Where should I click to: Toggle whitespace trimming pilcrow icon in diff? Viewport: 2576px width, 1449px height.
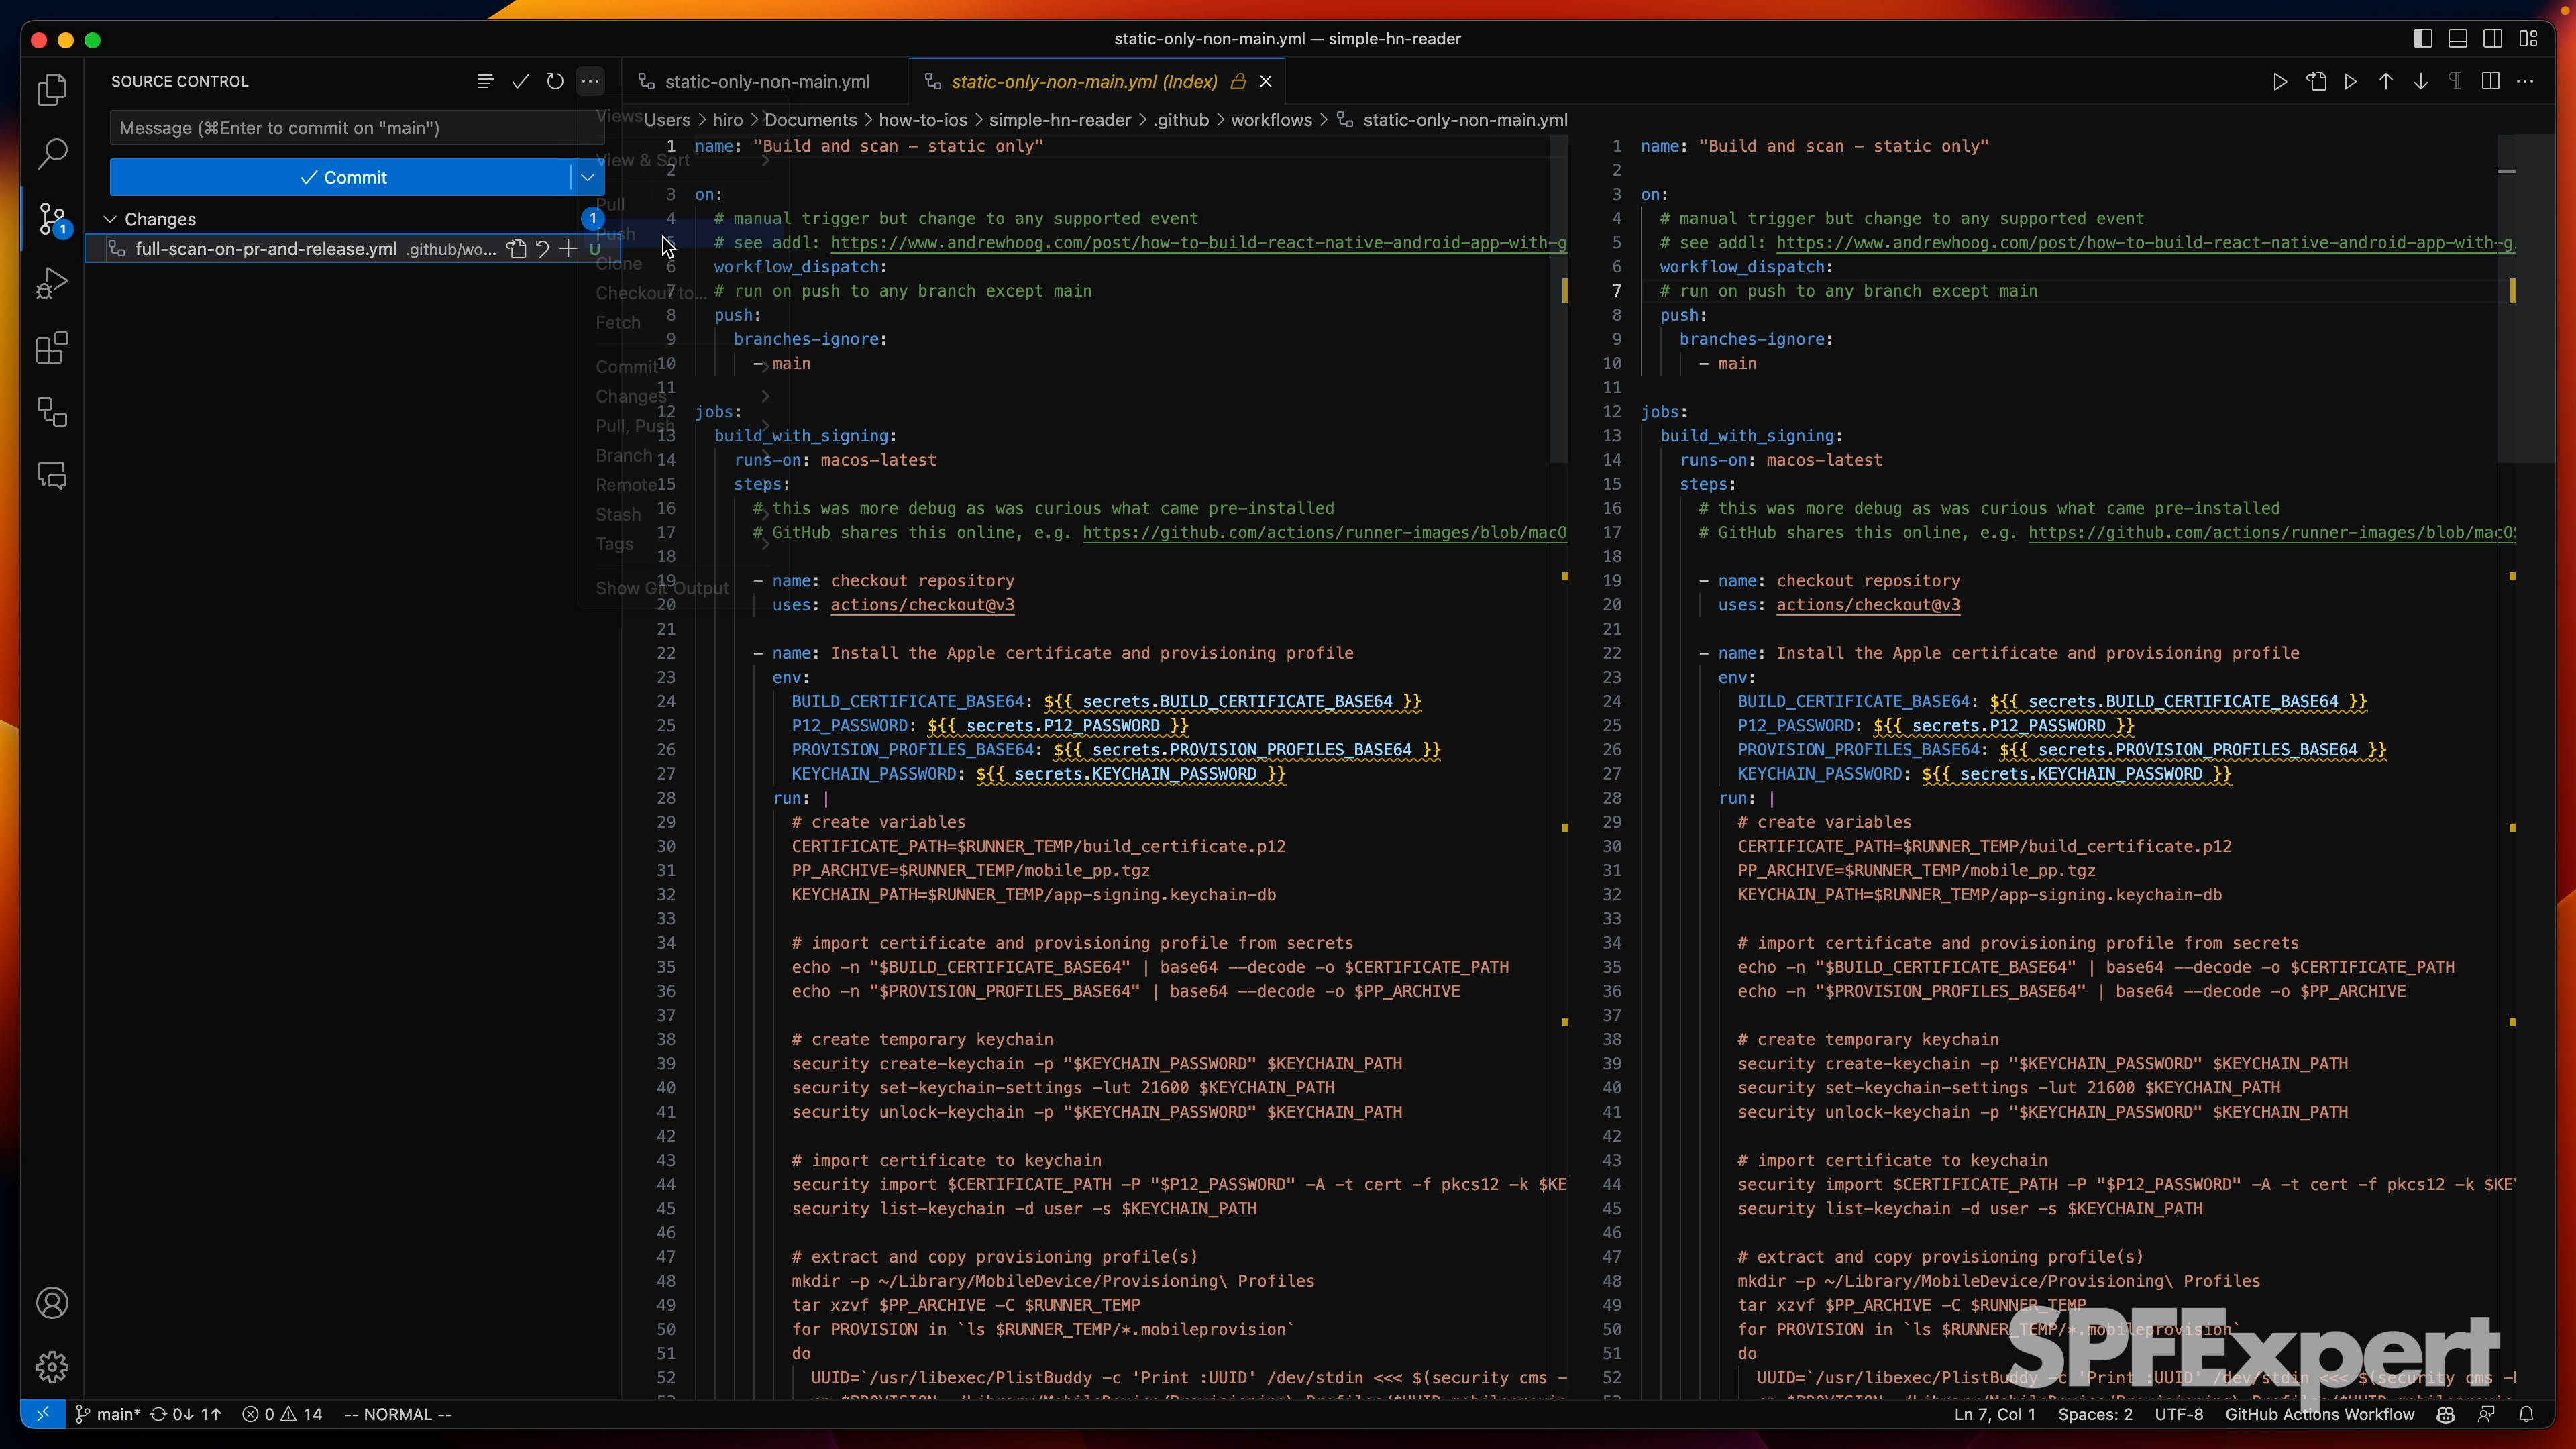(x=2455, y=81)
